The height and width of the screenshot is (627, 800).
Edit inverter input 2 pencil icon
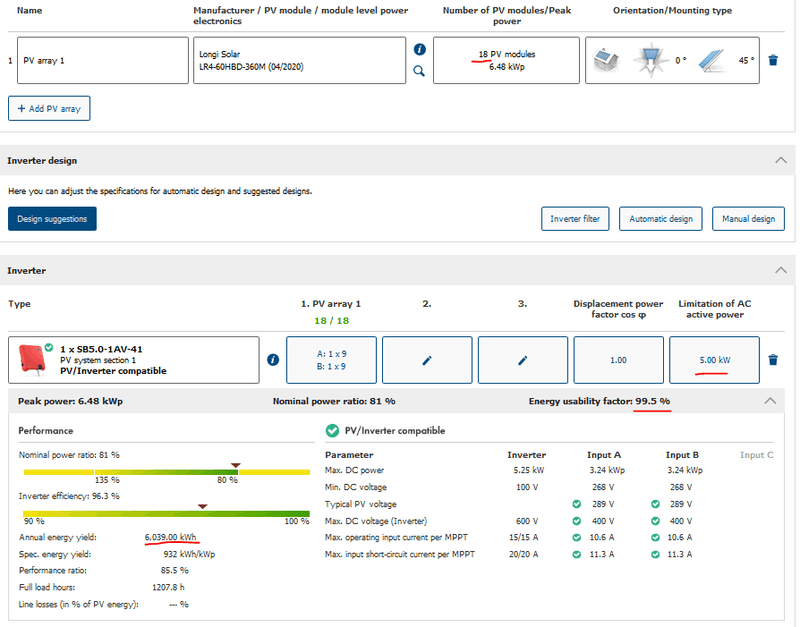(427, 360)
